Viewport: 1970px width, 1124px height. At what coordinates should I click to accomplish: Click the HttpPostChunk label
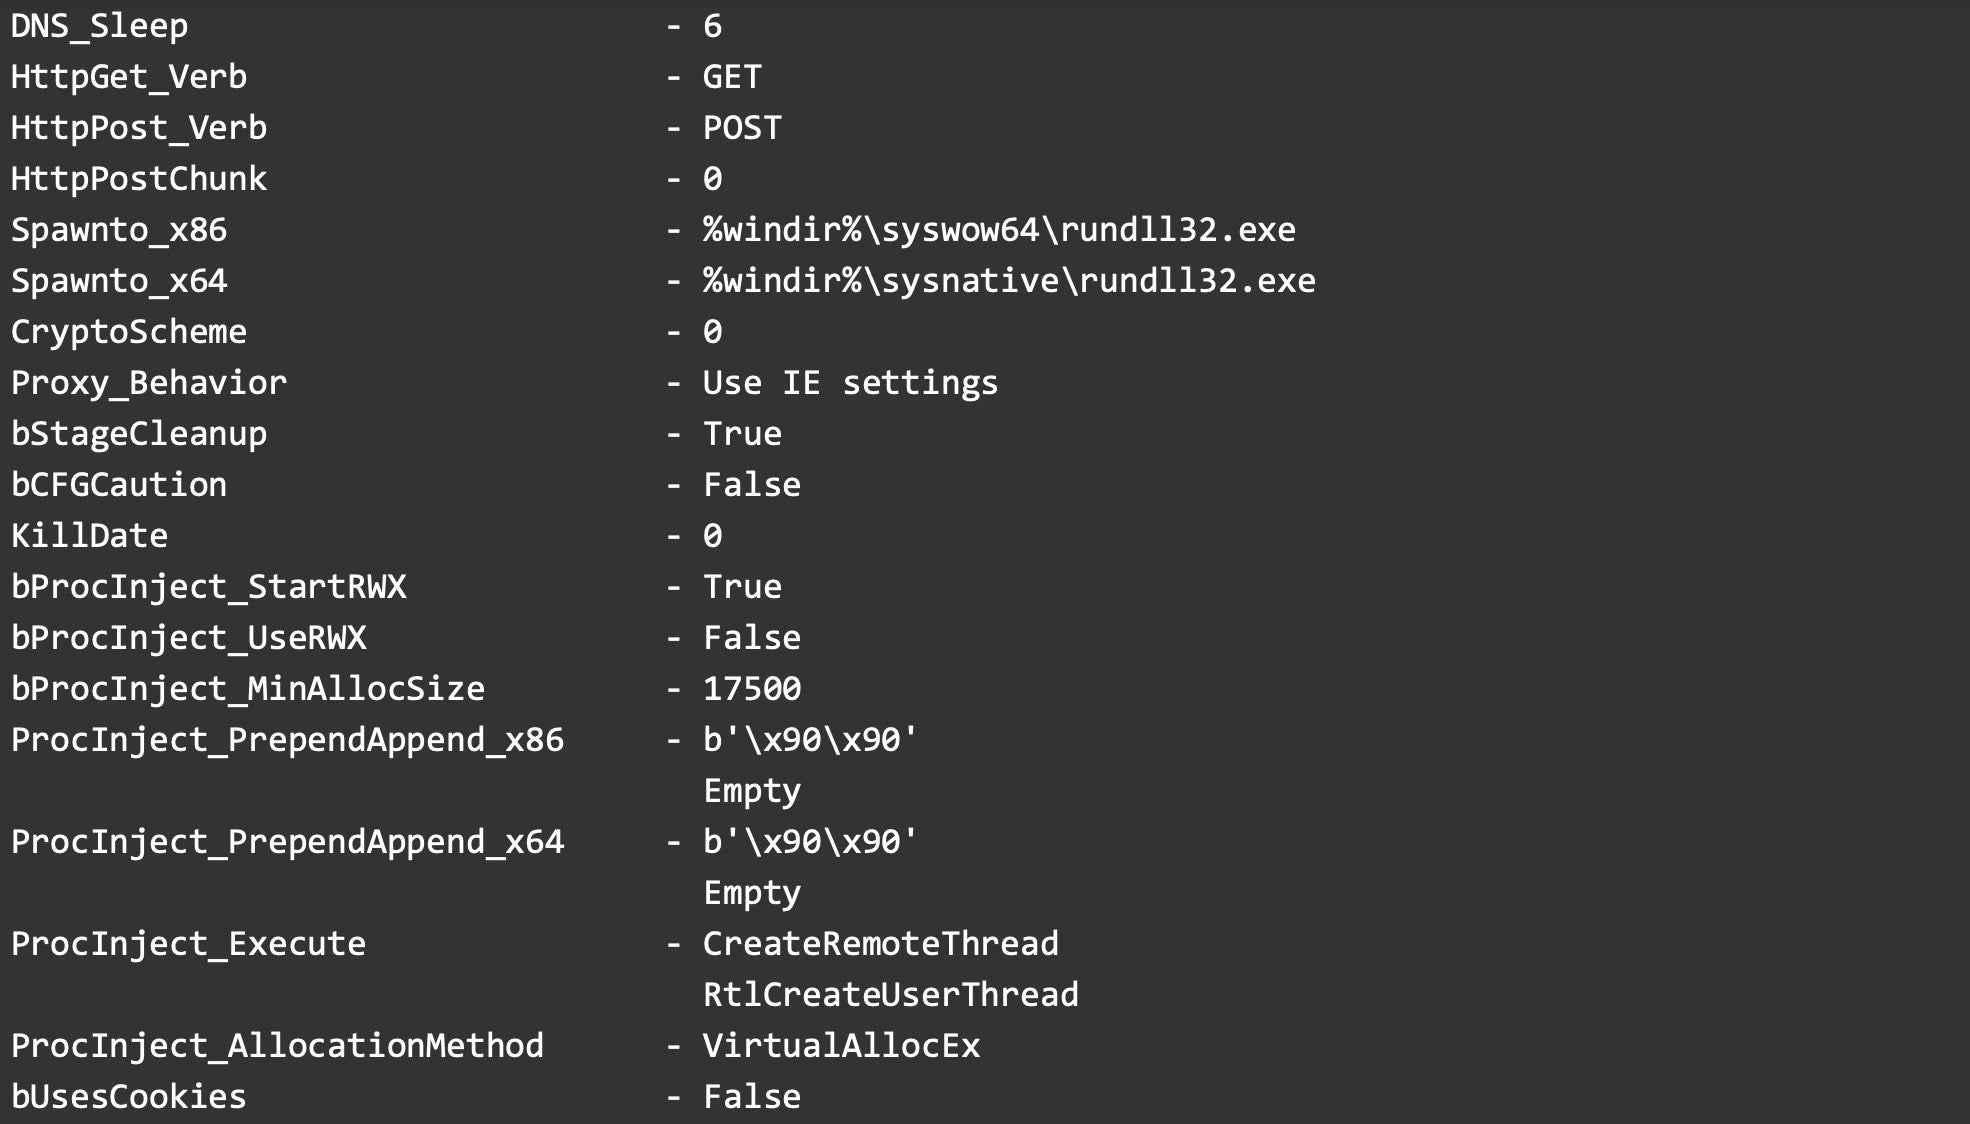click(138, 179)
